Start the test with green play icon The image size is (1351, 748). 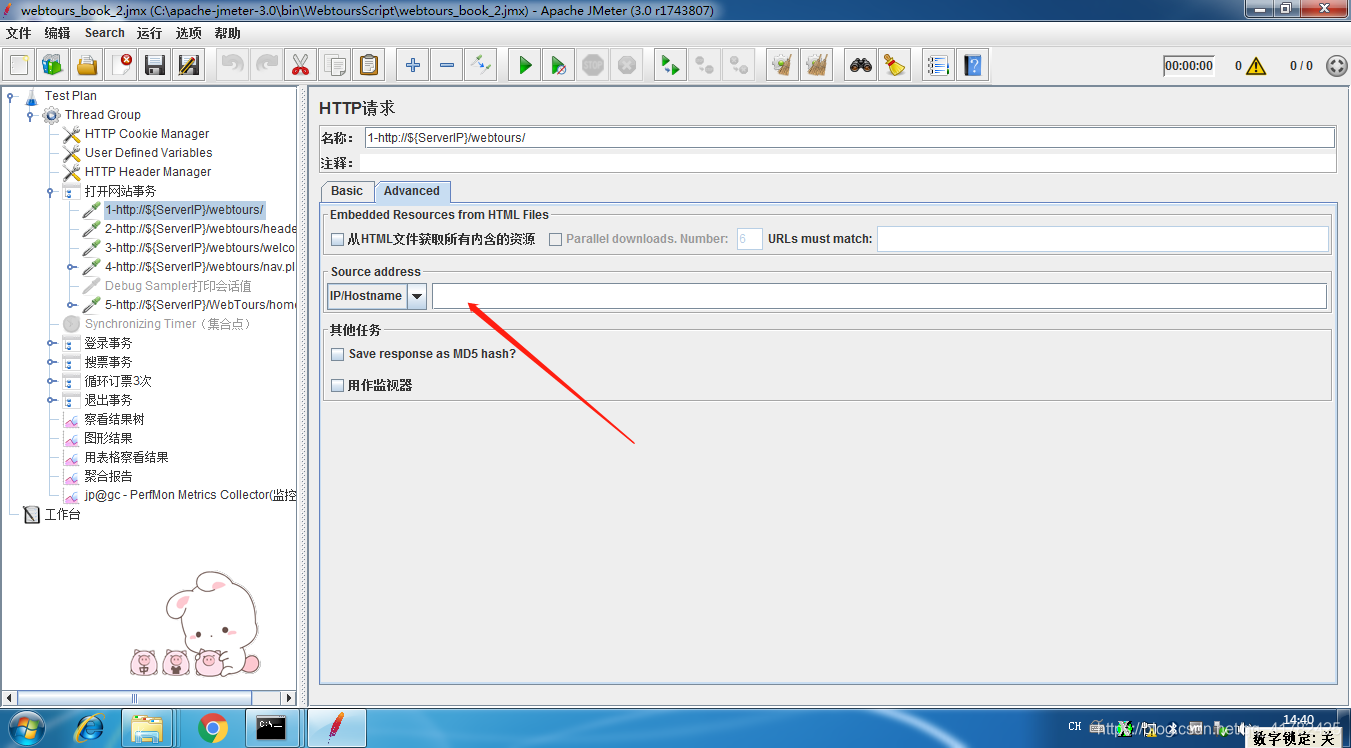(x=524, y=66)
